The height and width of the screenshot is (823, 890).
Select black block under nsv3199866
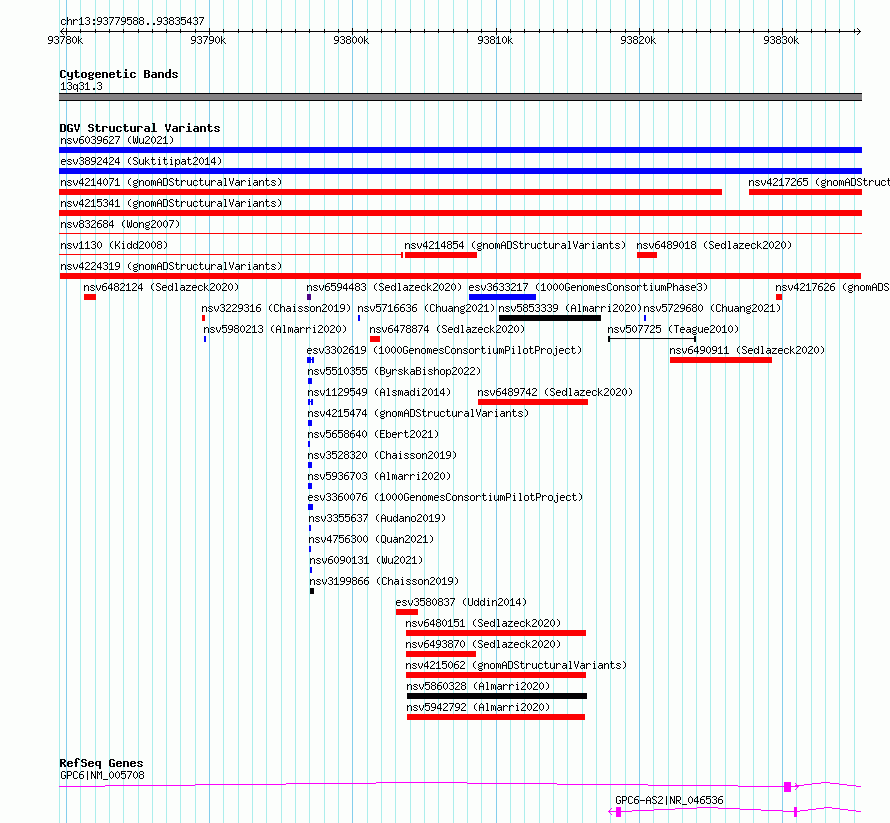[x=312, y=591]
